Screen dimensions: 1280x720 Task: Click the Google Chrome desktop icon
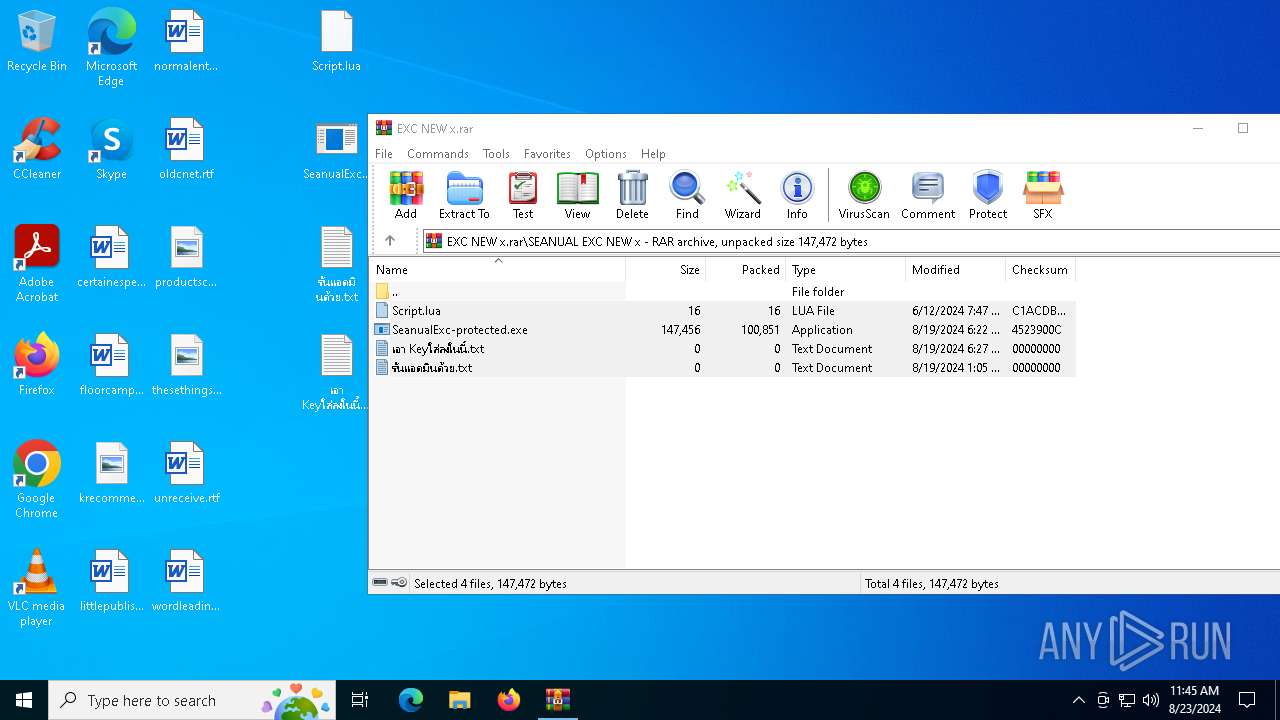tap(37, 480)
